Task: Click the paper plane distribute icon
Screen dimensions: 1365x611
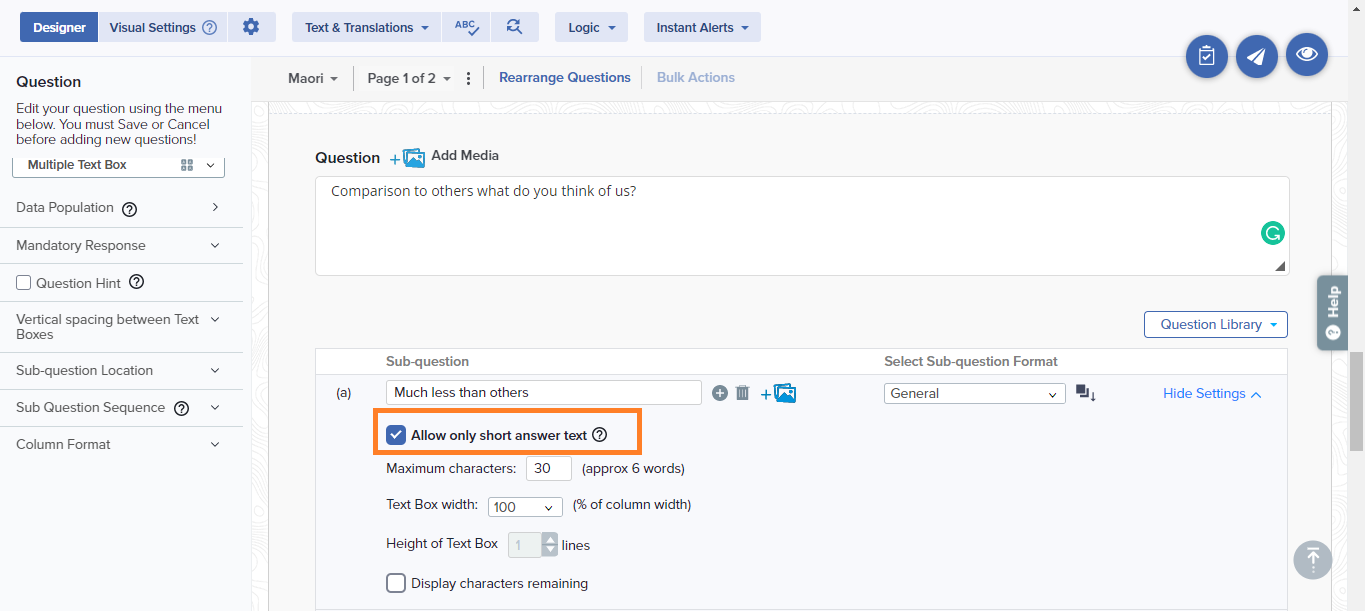Action: tap(1256, 57)
